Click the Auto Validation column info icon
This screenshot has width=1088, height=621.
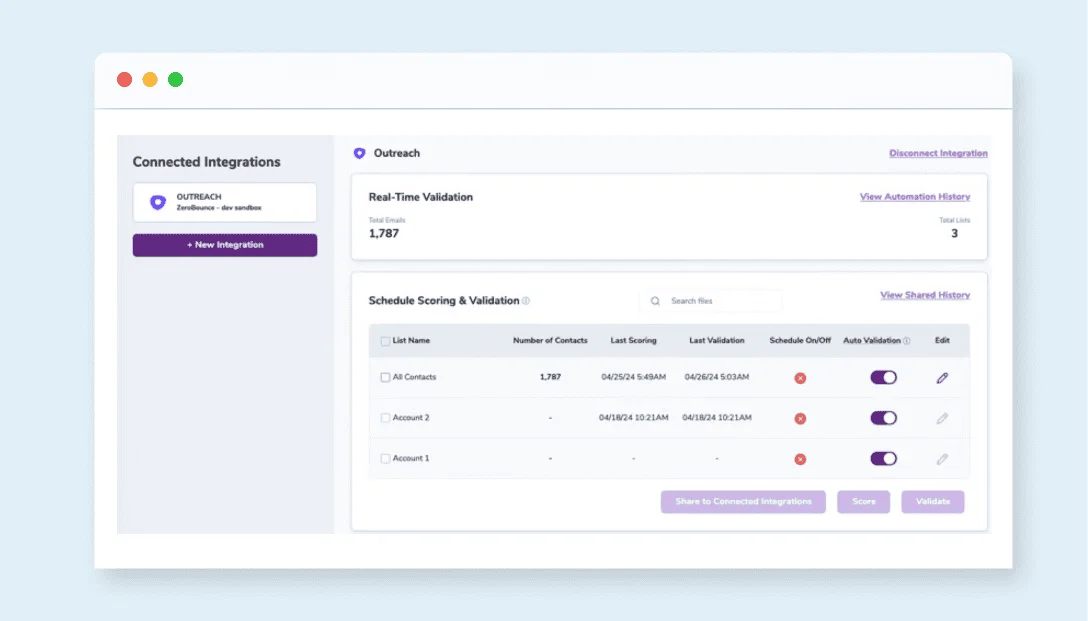906,340
